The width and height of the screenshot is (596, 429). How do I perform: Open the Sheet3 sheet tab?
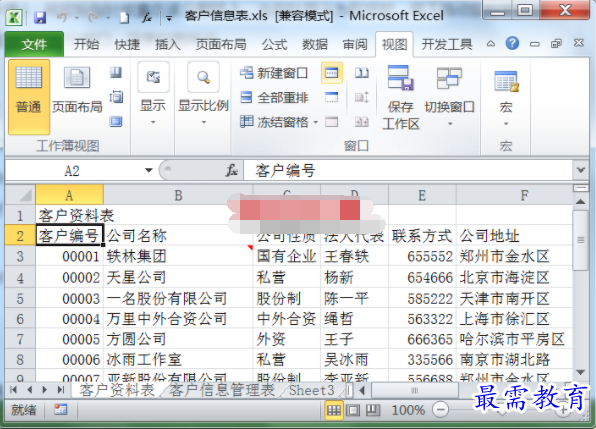tap(311, 390)
